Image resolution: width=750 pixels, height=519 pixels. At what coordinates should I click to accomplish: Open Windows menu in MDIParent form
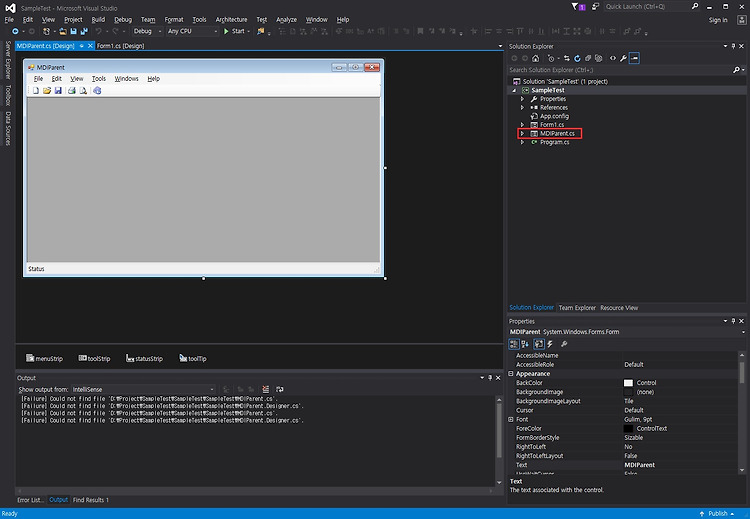(126, 78)
